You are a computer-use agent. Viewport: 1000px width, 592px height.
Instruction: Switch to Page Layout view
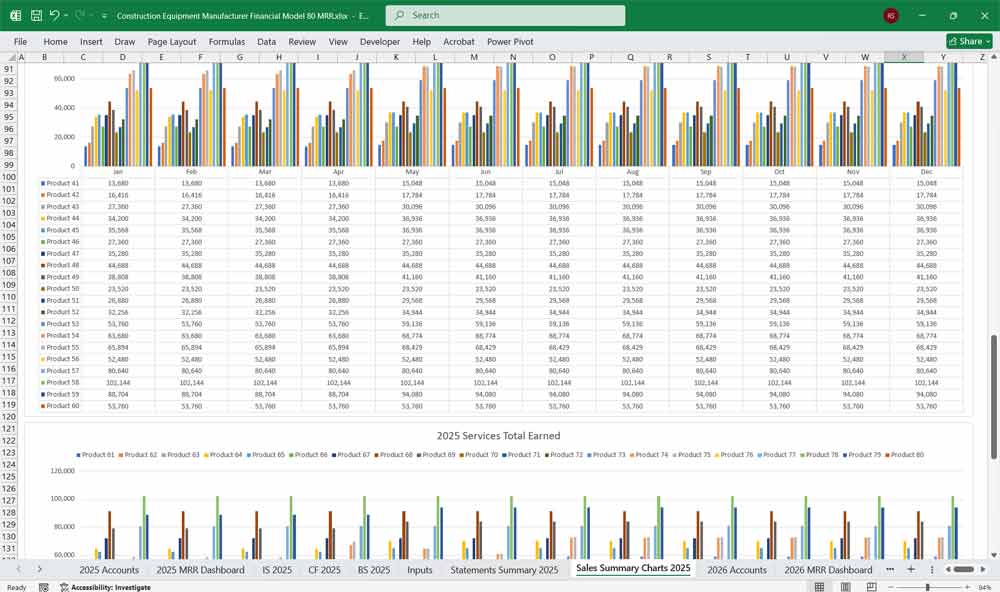click(x=847, y=587)
